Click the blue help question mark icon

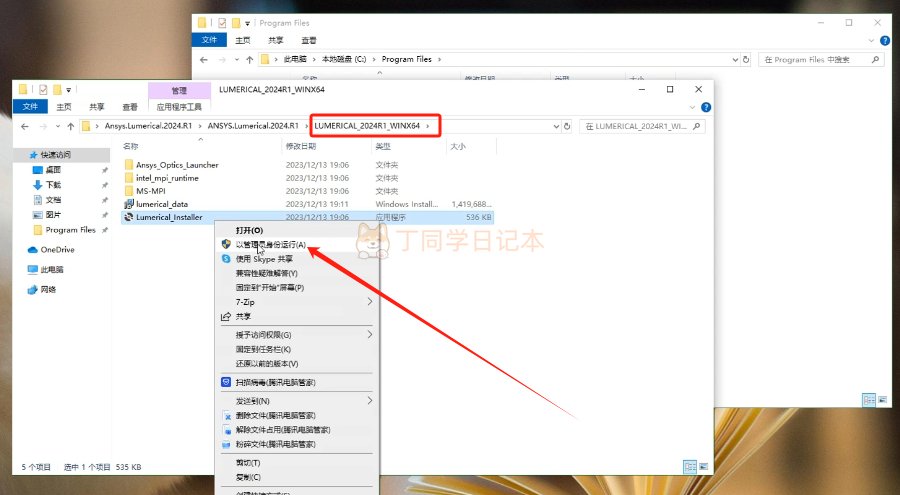[x=706, y=107]
